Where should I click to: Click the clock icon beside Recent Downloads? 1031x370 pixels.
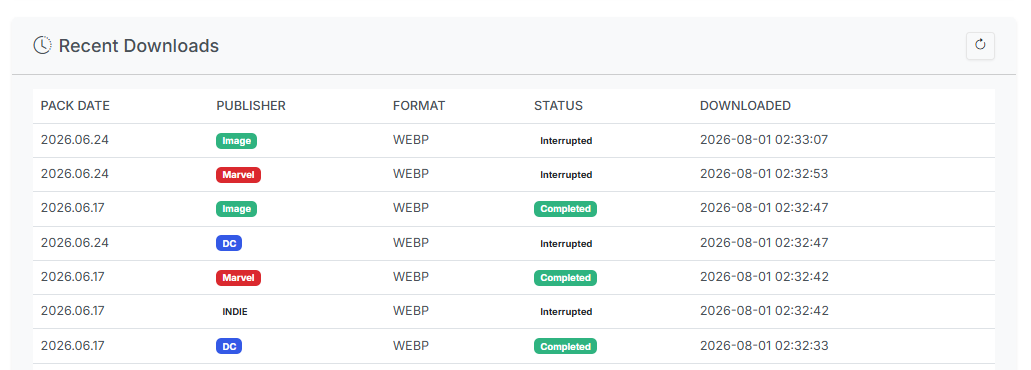tap(42, 46)
